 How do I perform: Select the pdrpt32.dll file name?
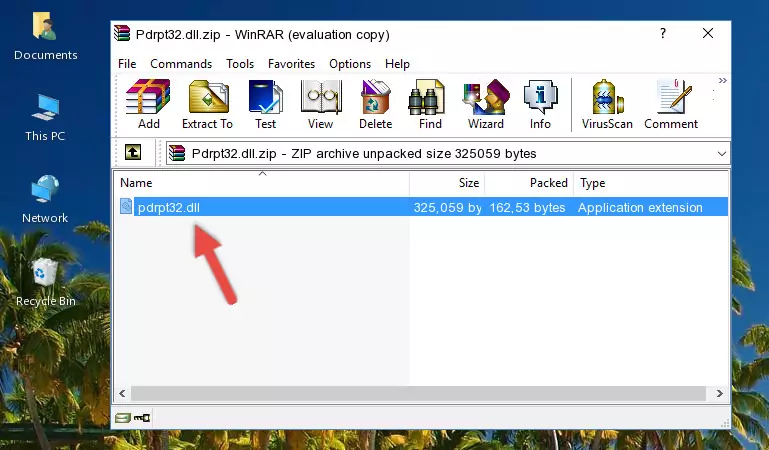tap(169, 207)
